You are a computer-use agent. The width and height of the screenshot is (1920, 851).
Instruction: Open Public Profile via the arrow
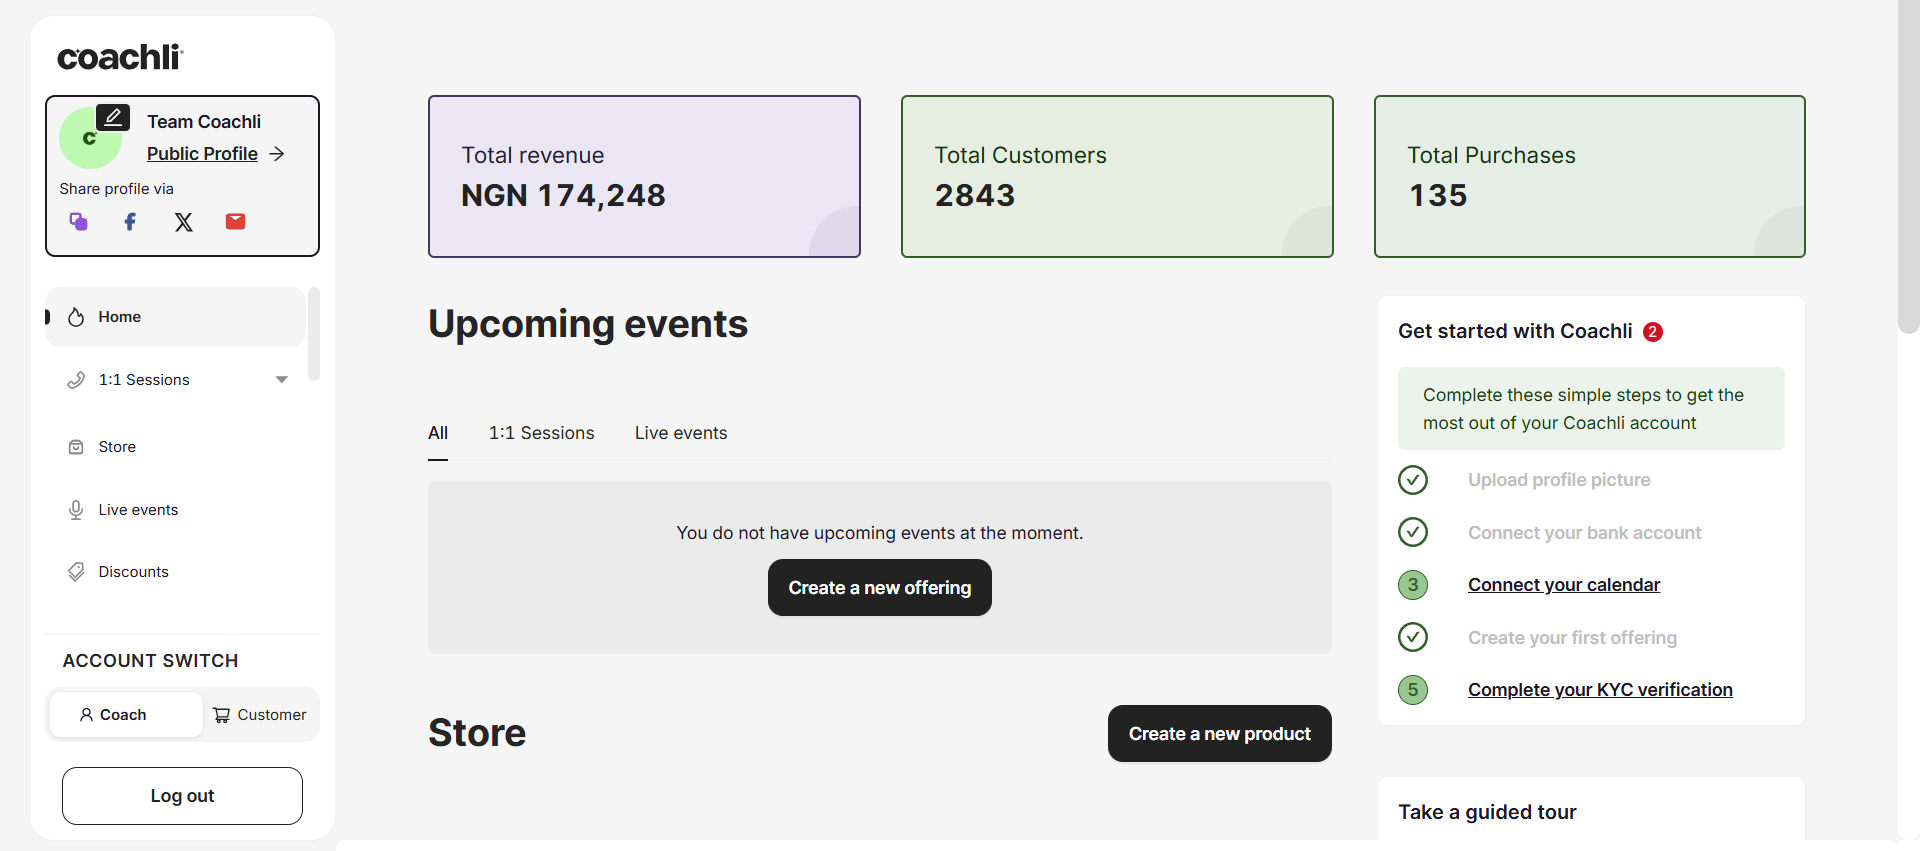(277, 154)
